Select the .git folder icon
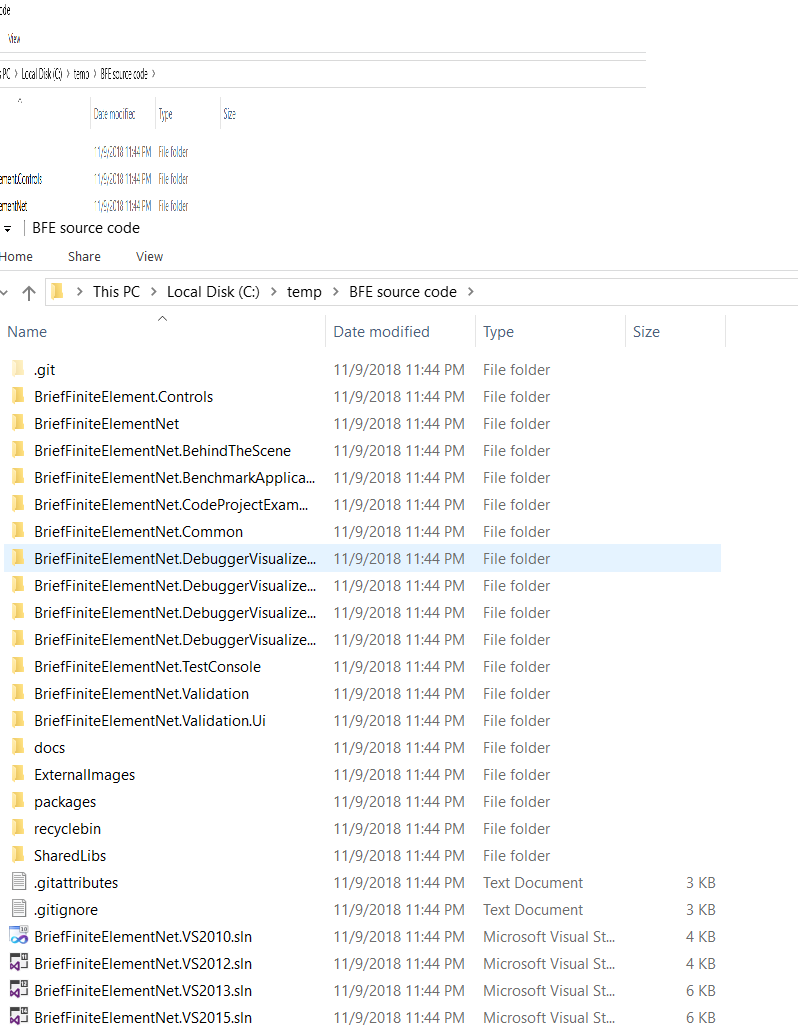This screenshot has height=1034, width=798. coord(18,369)
